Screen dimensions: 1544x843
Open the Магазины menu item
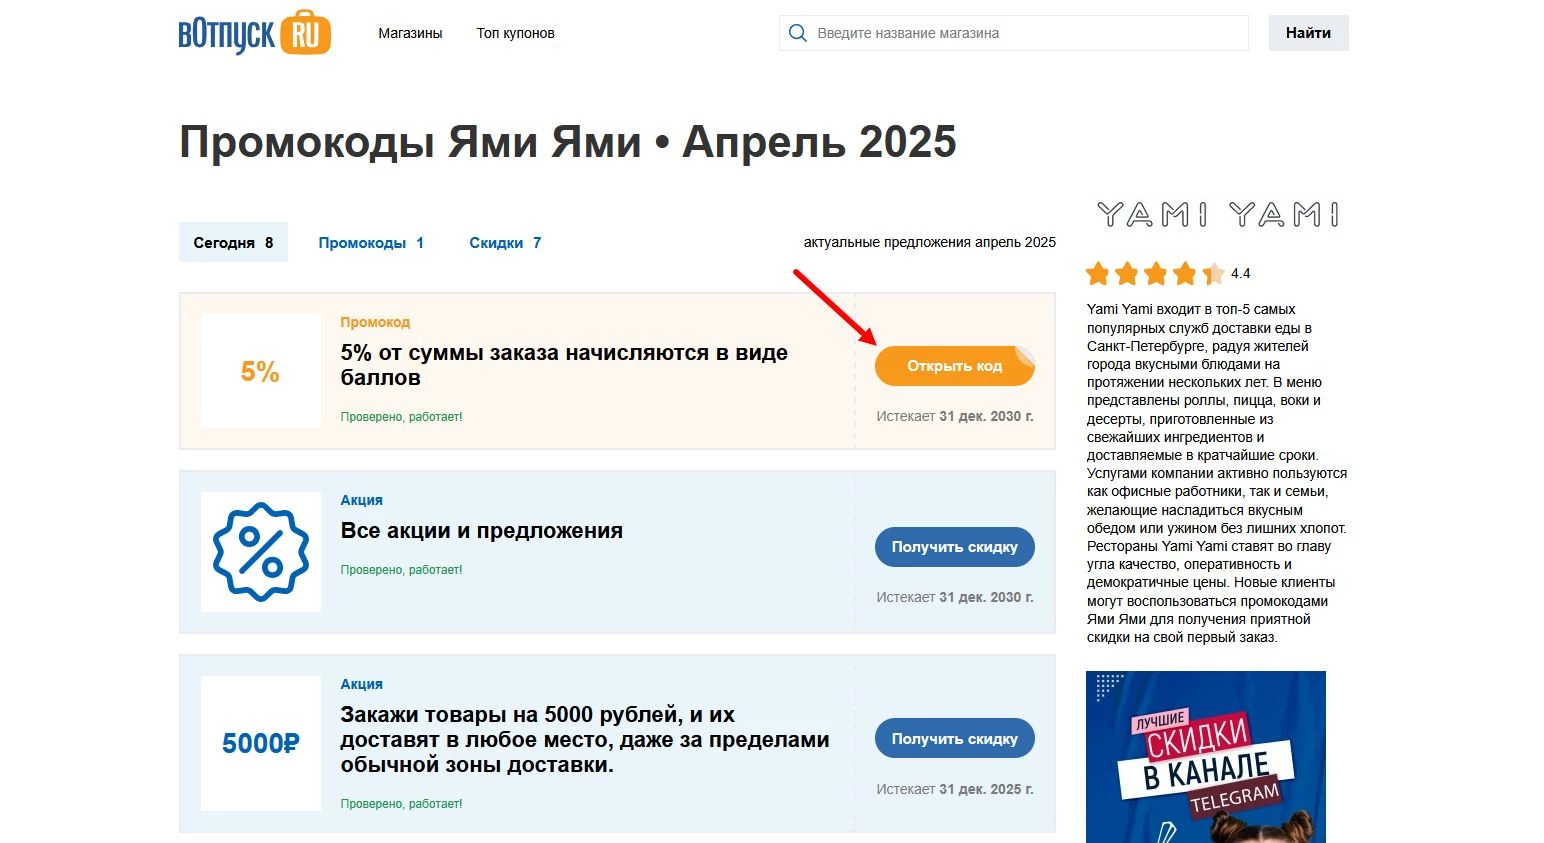pyautogui.click(x=409, y=33)
